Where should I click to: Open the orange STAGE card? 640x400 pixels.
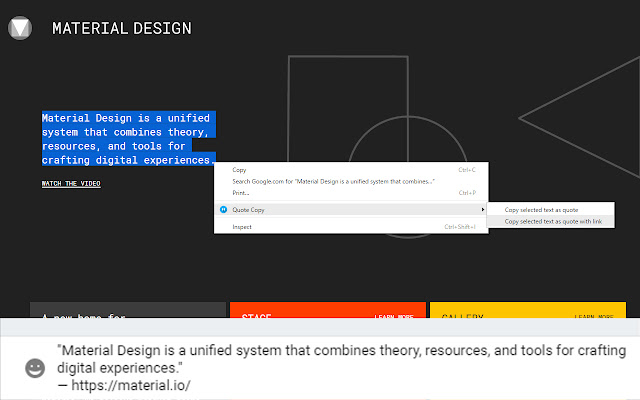click(x=328, y=310)
